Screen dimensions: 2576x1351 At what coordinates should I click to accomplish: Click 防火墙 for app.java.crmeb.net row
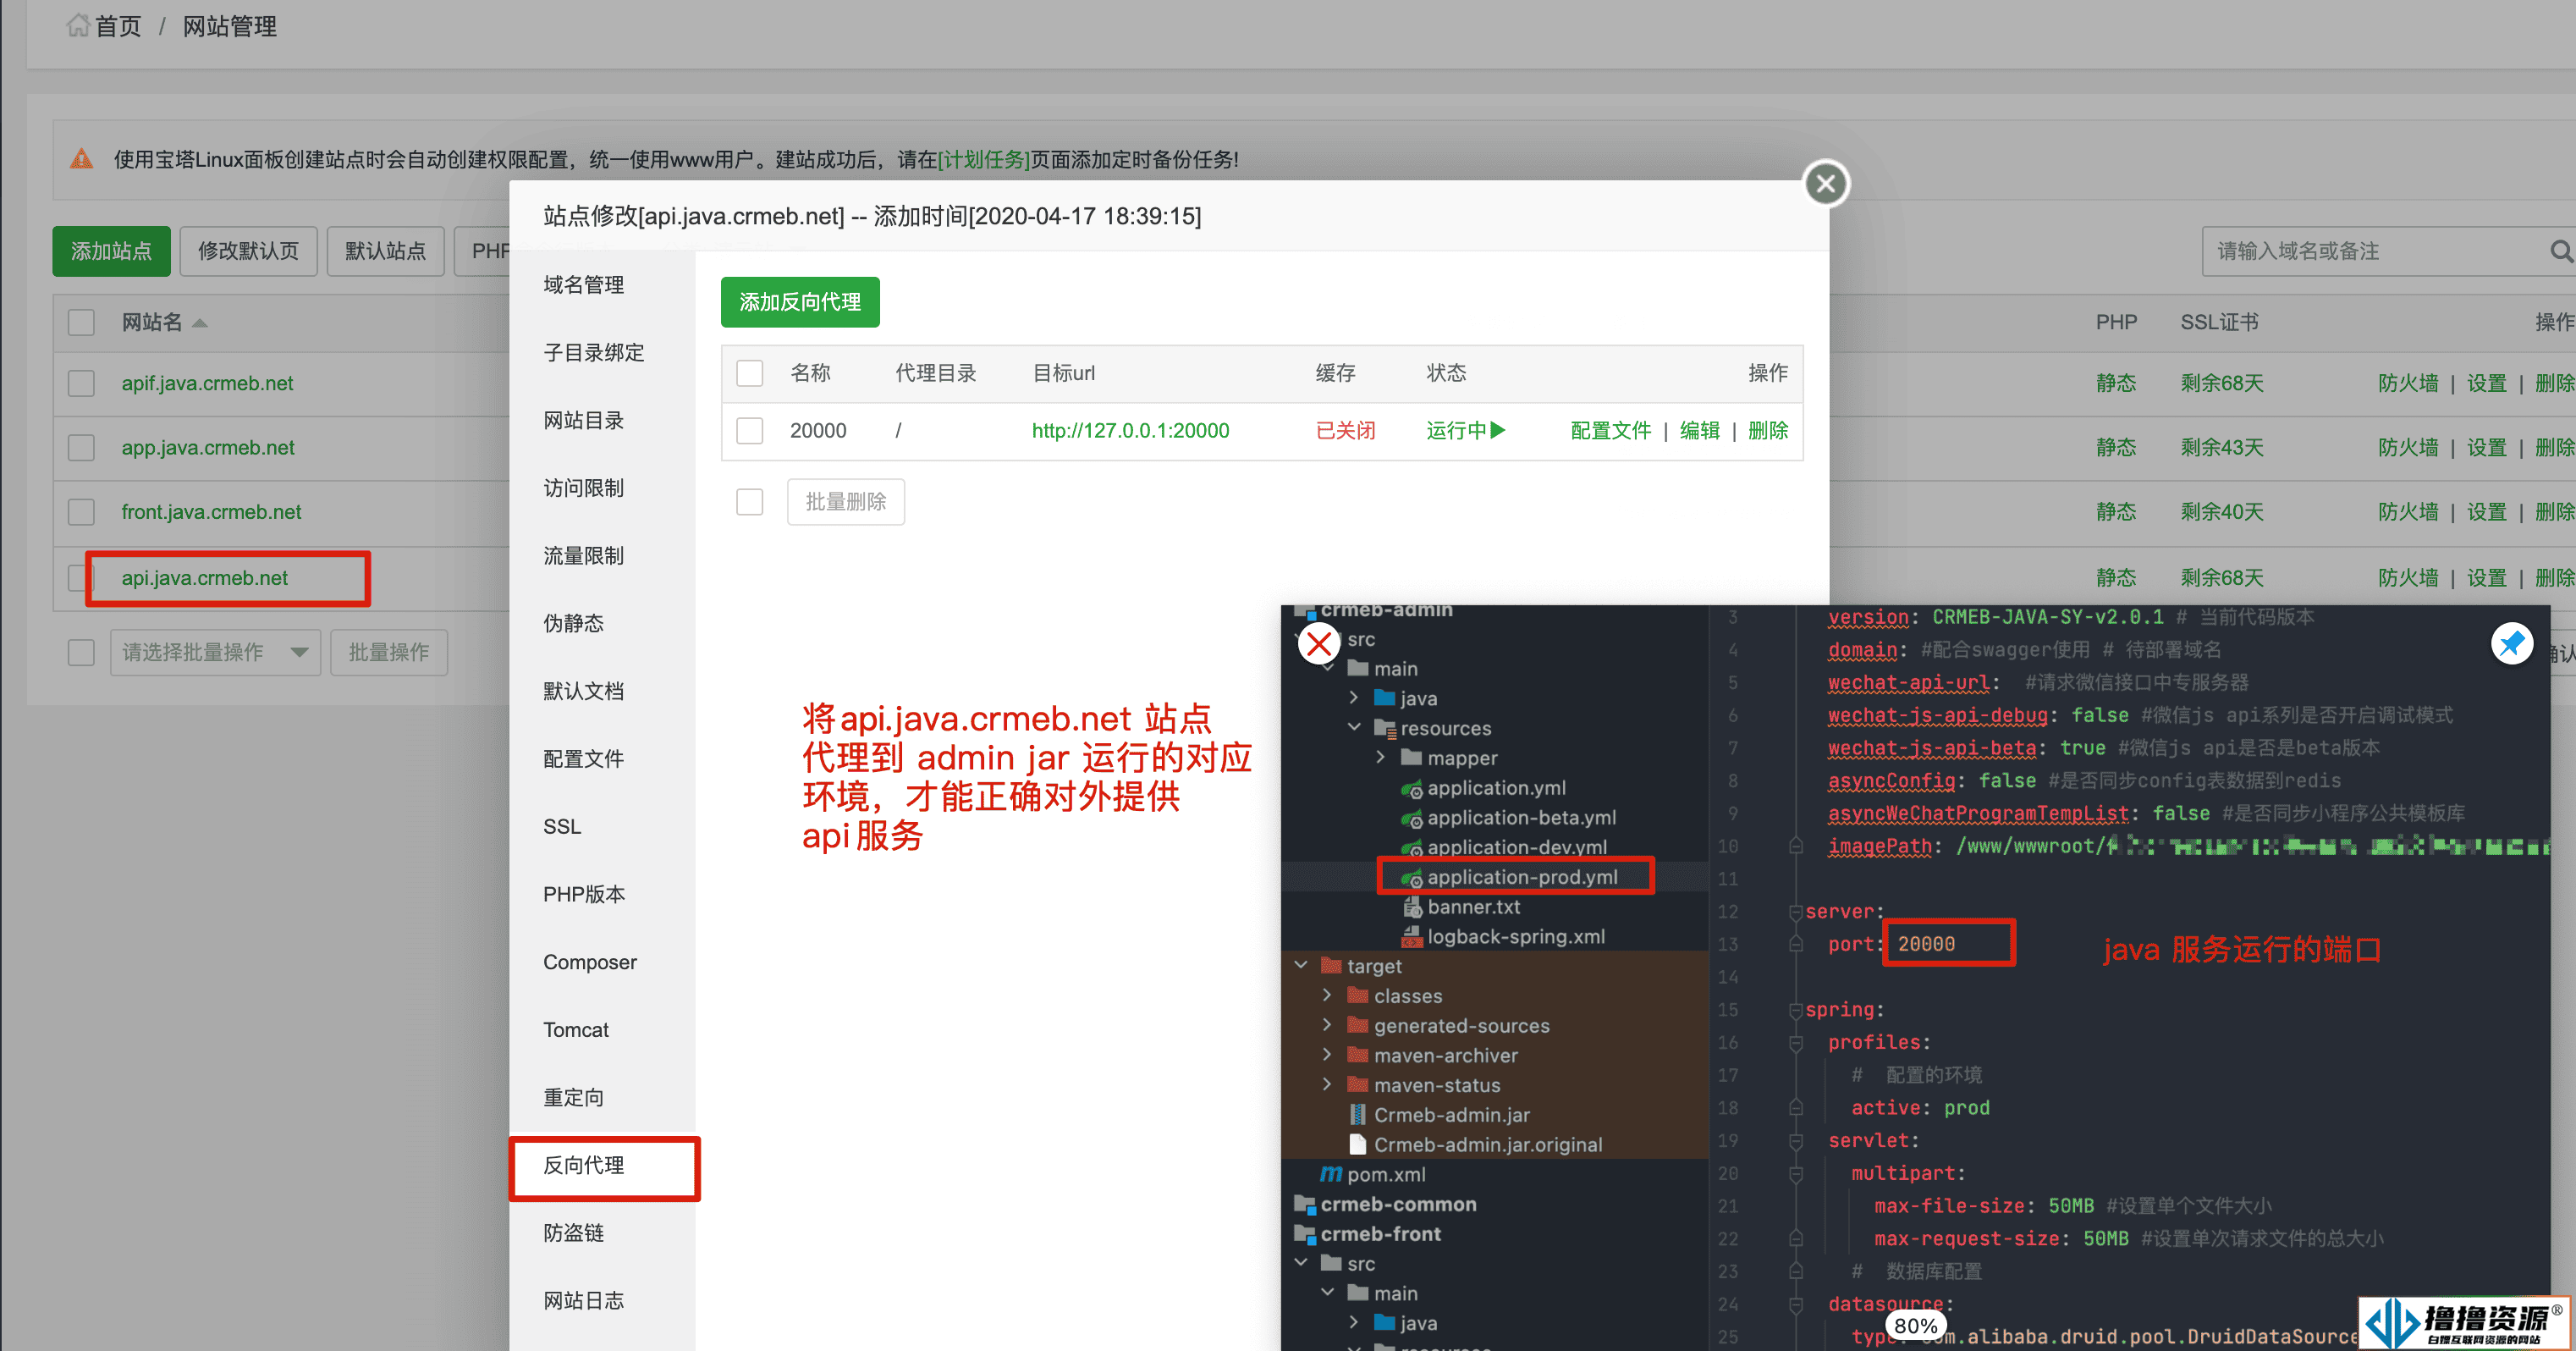[2408, 448]
